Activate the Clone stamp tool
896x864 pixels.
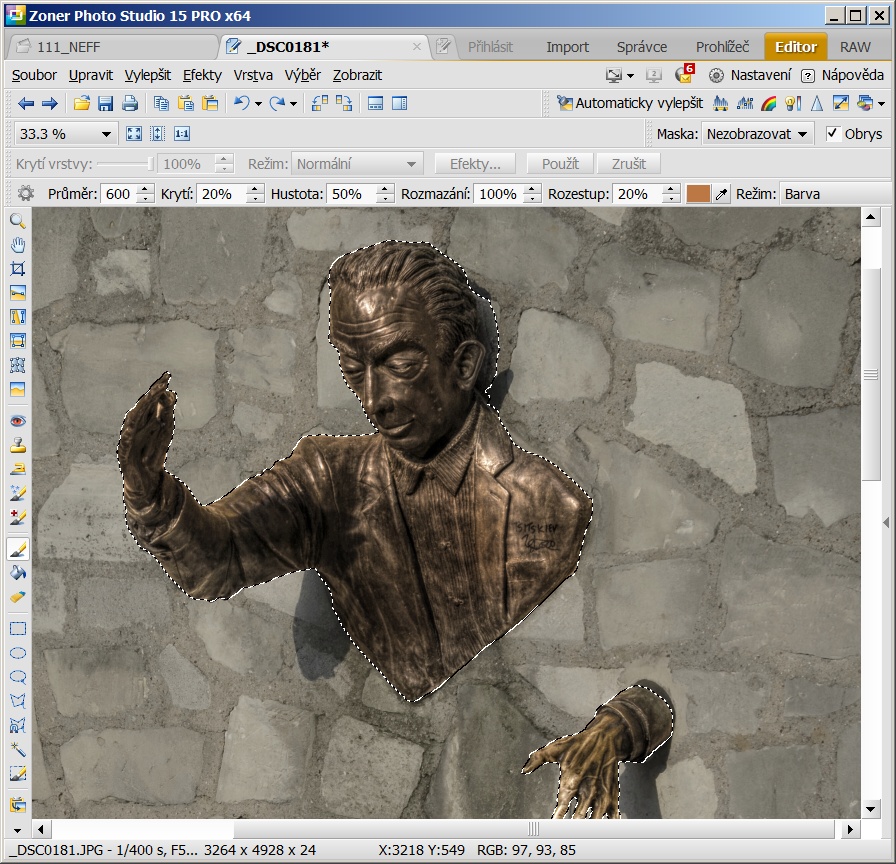(18, 445)
